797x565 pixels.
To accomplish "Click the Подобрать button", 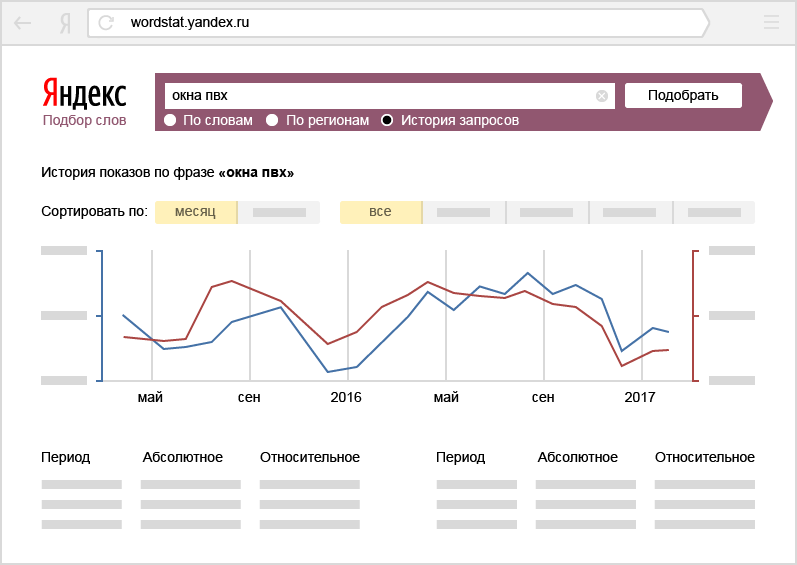I will click(683, 96).
